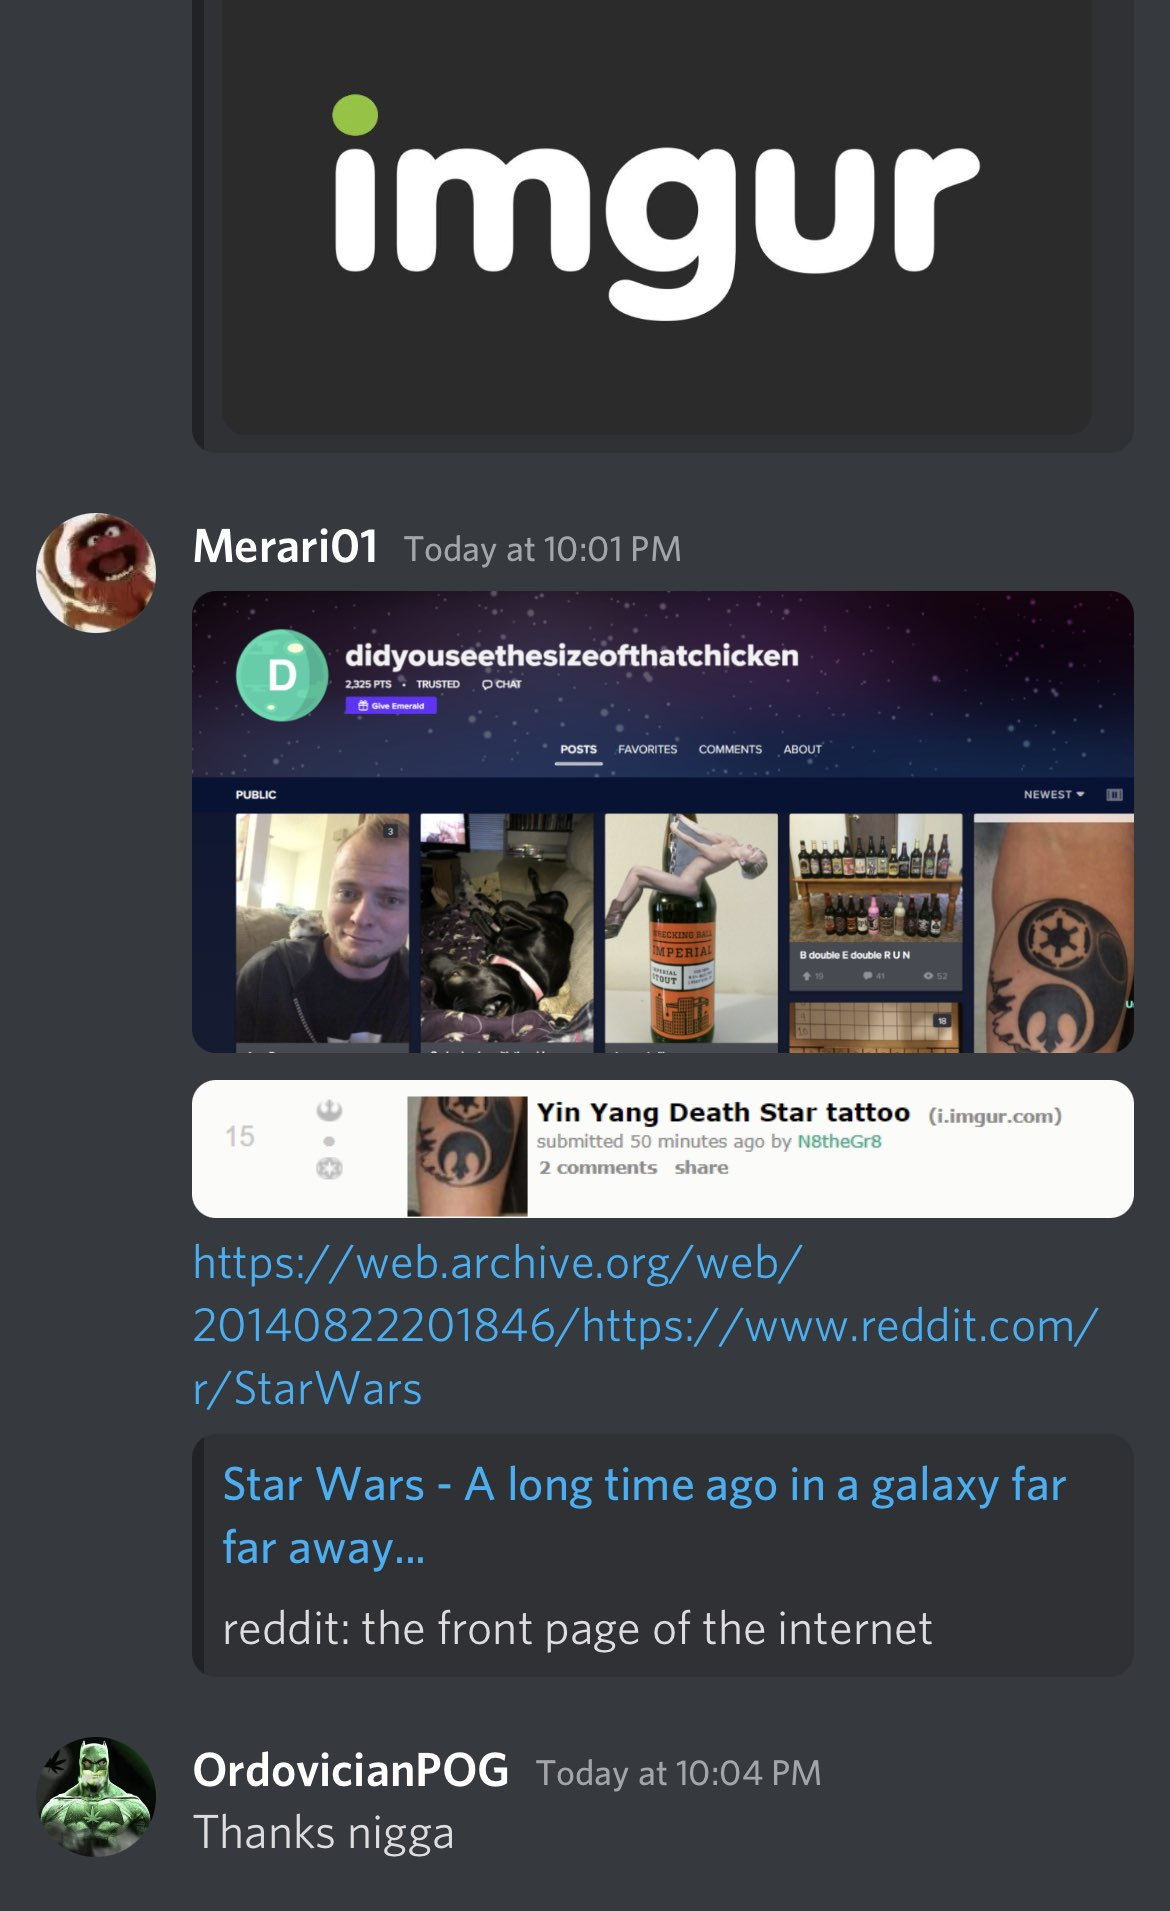Open the web.archive.org reddit link
The height and width of the screenshot is (1911, 1170).
646,1325
